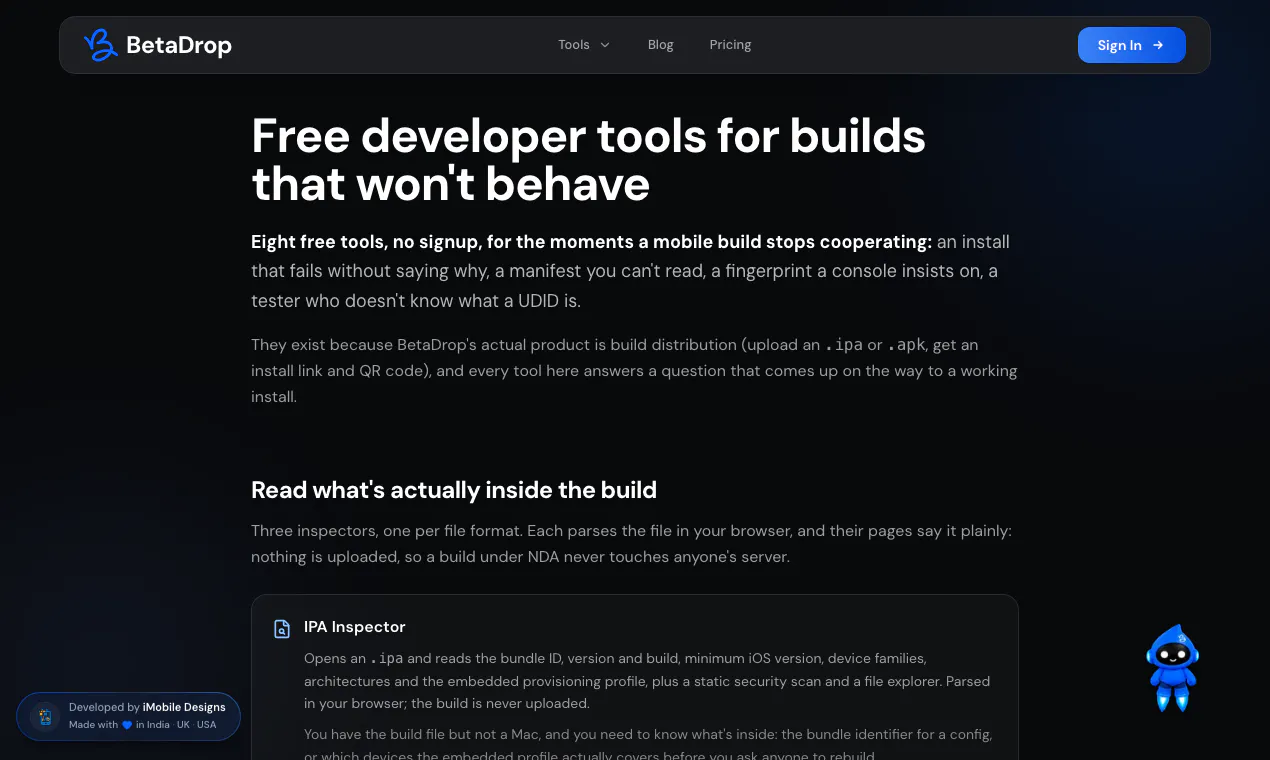This screenshot has height=760, width=1270.
Task: Open the IPA Inspector tool card
Action: pos(635,678)
